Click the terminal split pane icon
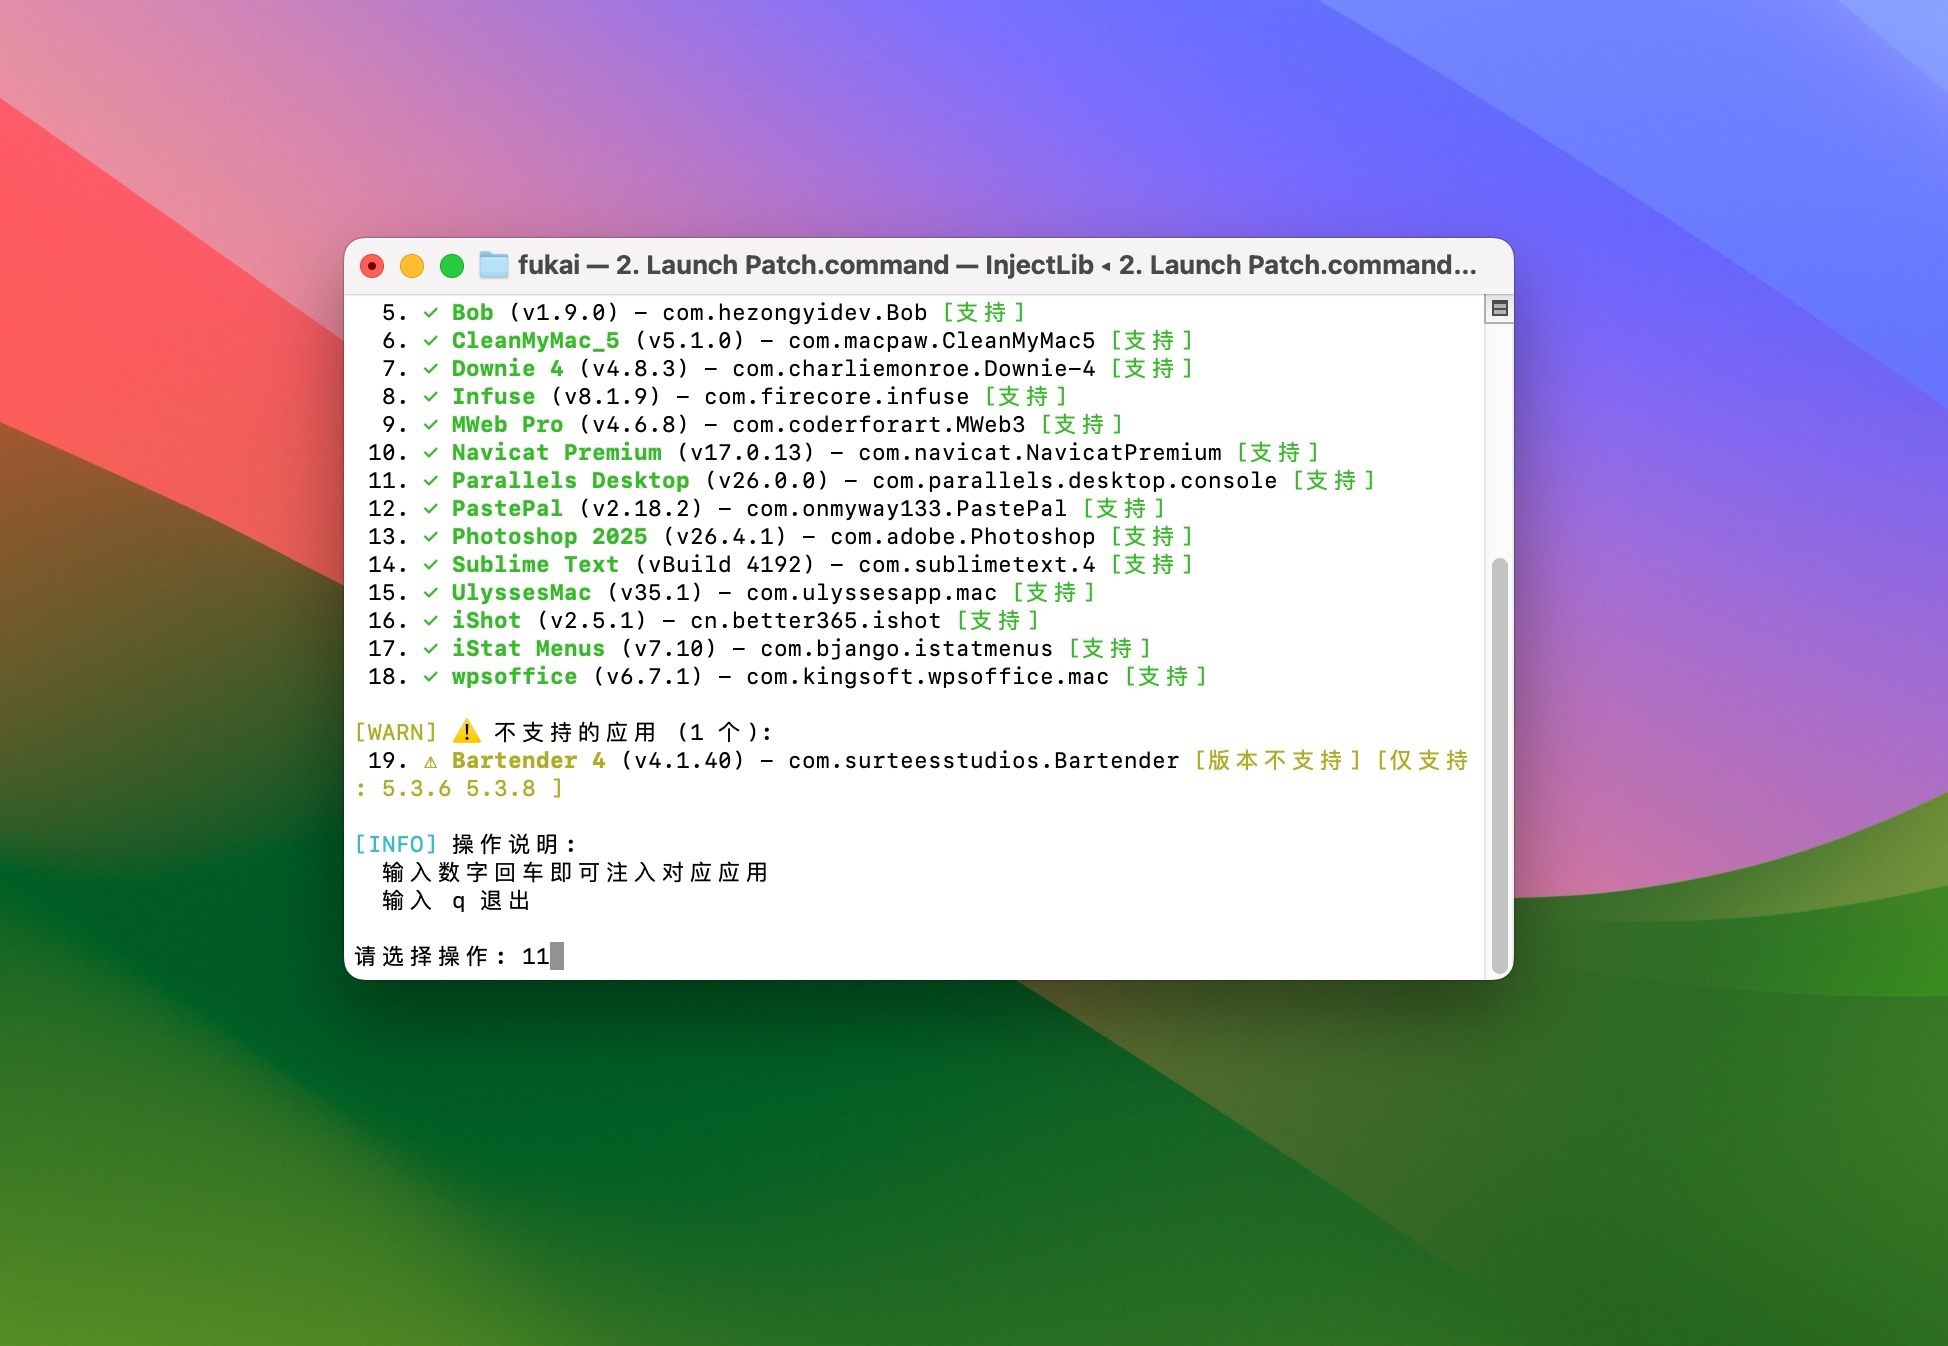 click(1499, 308)
